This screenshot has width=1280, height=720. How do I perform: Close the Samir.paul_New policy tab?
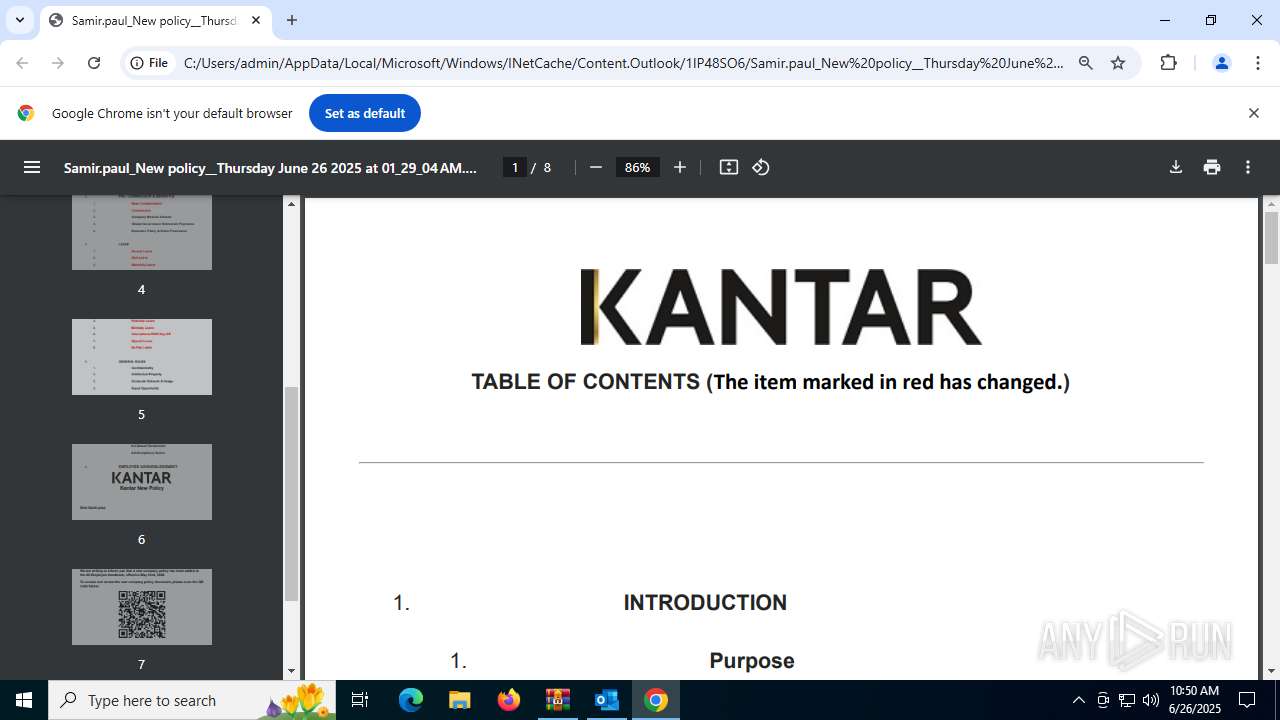pos(255,20)
